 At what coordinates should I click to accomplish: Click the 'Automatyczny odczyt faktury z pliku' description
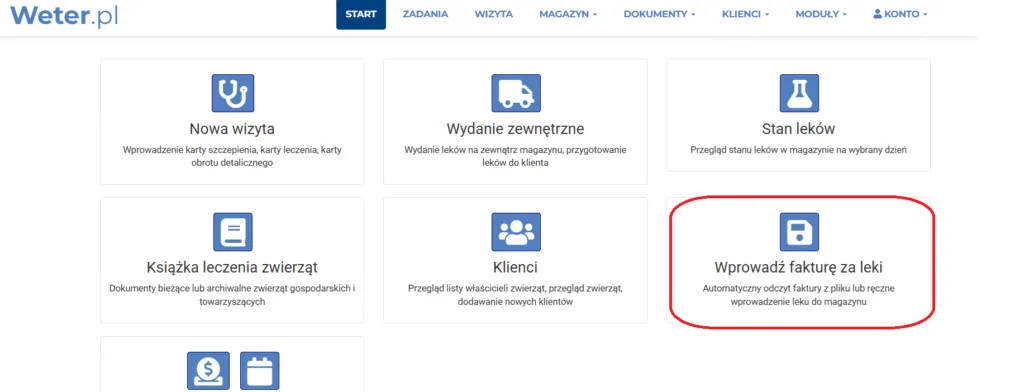pos(798,295)
